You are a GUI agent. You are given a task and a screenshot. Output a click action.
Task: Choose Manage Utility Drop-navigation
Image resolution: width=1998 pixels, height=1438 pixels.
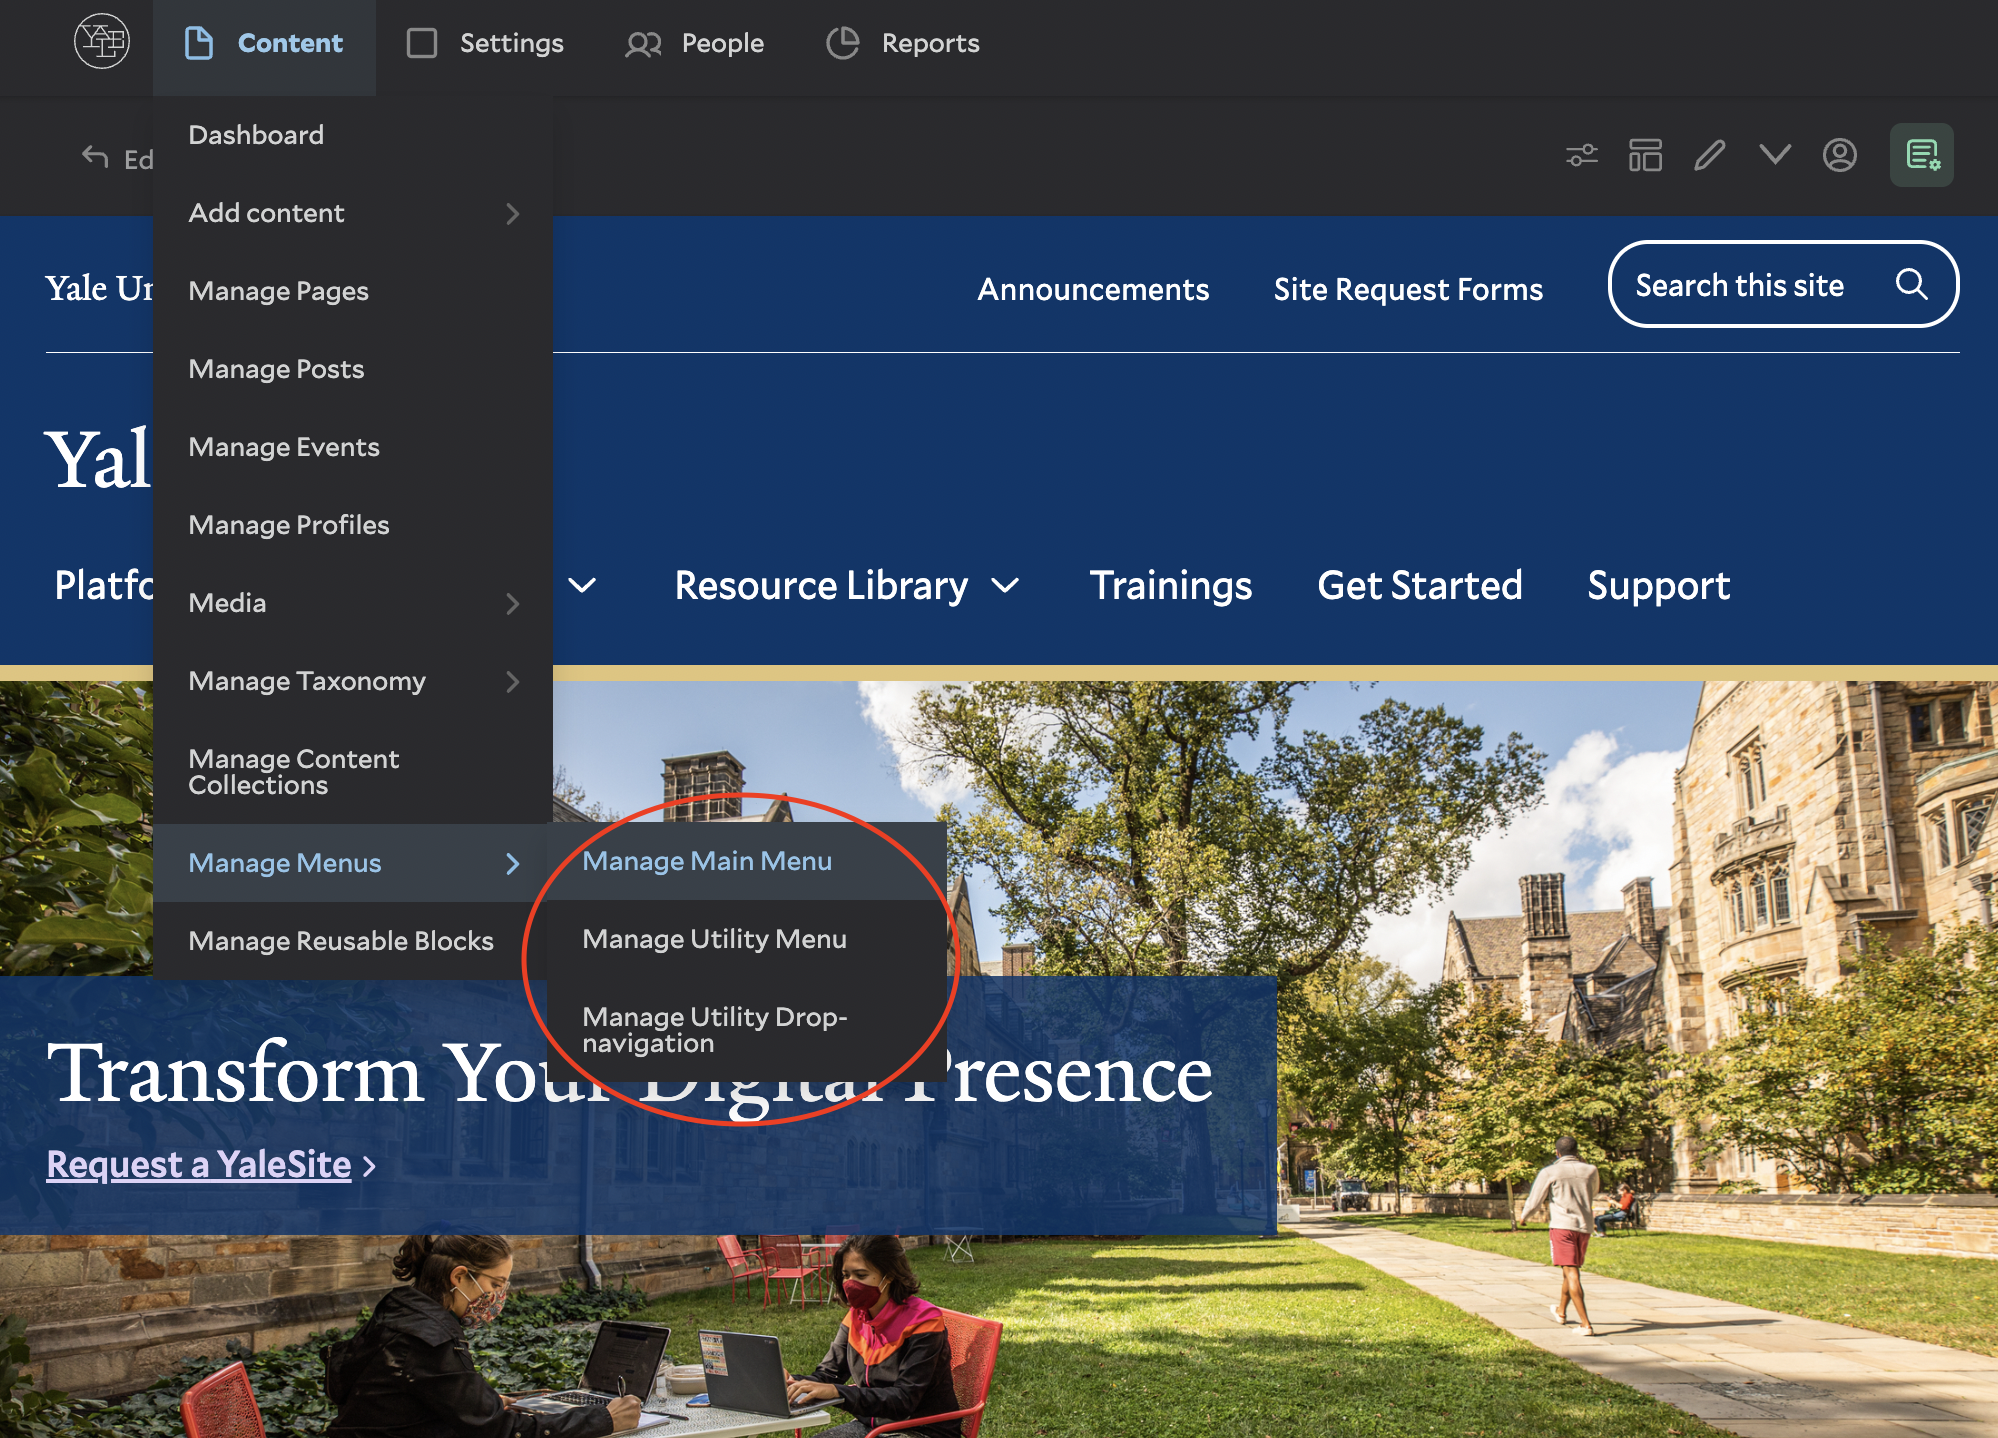[x=747, y=1030]
